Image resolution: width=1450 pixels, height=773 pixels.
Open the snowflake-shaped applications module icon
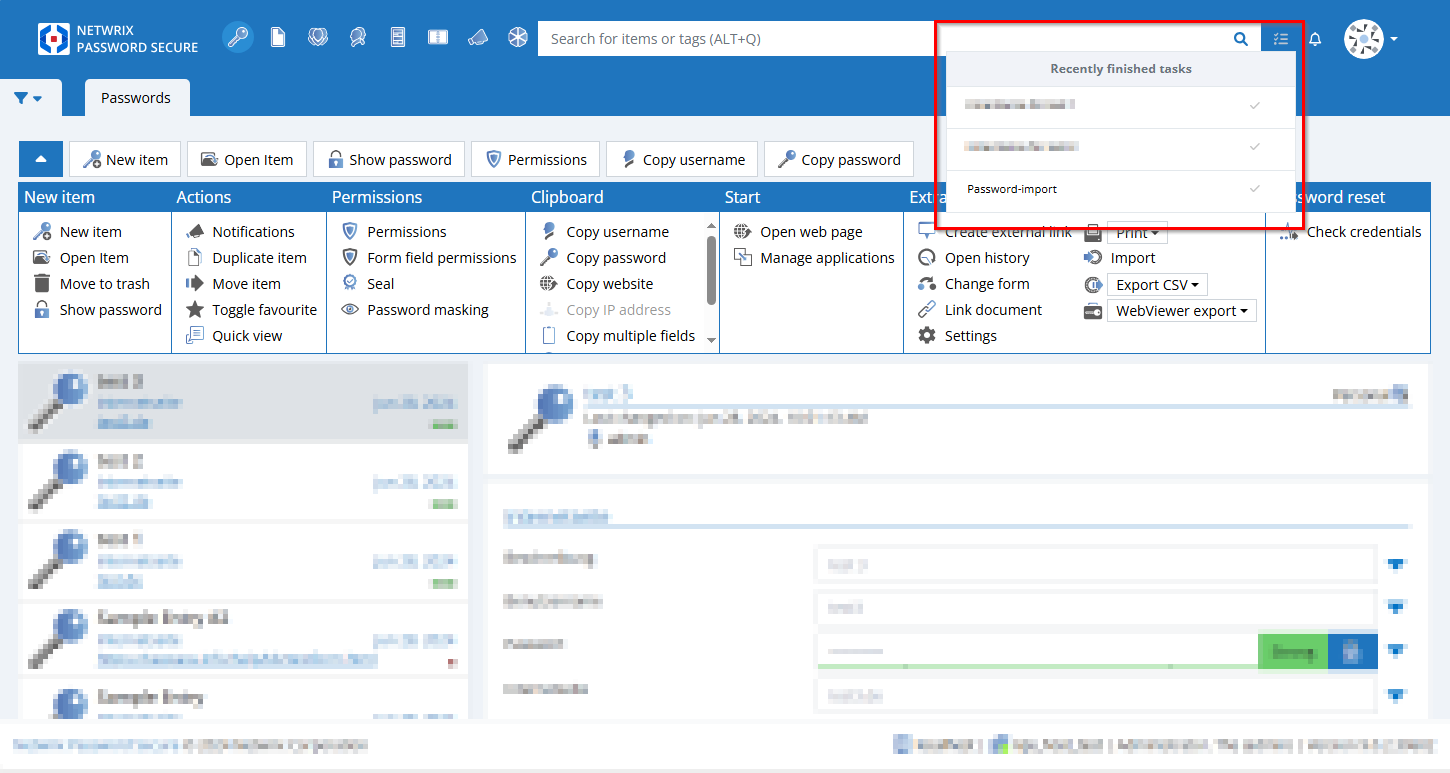[517, 38]
